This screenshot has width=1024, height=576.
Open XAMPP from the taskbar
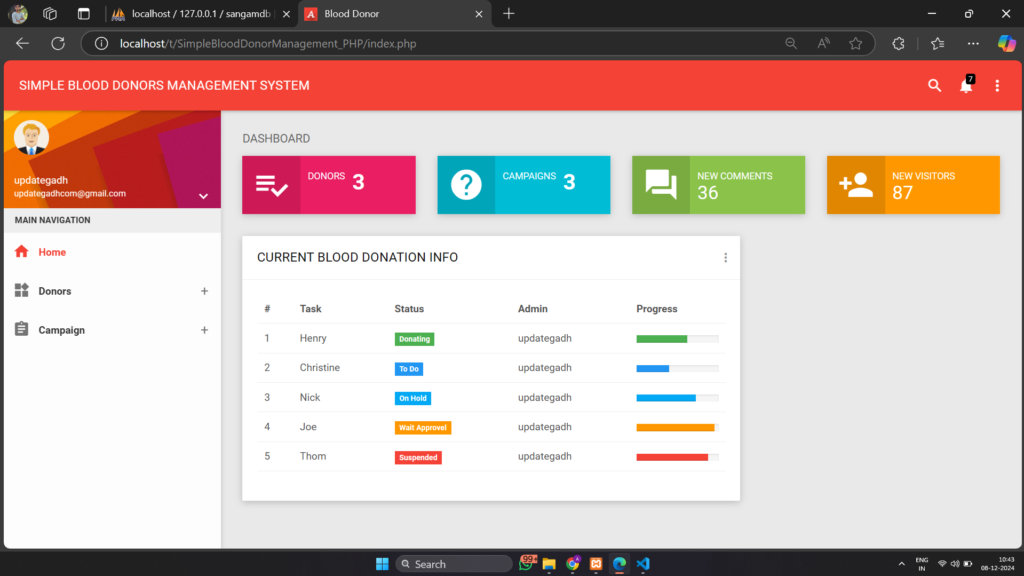pos(596,564)
